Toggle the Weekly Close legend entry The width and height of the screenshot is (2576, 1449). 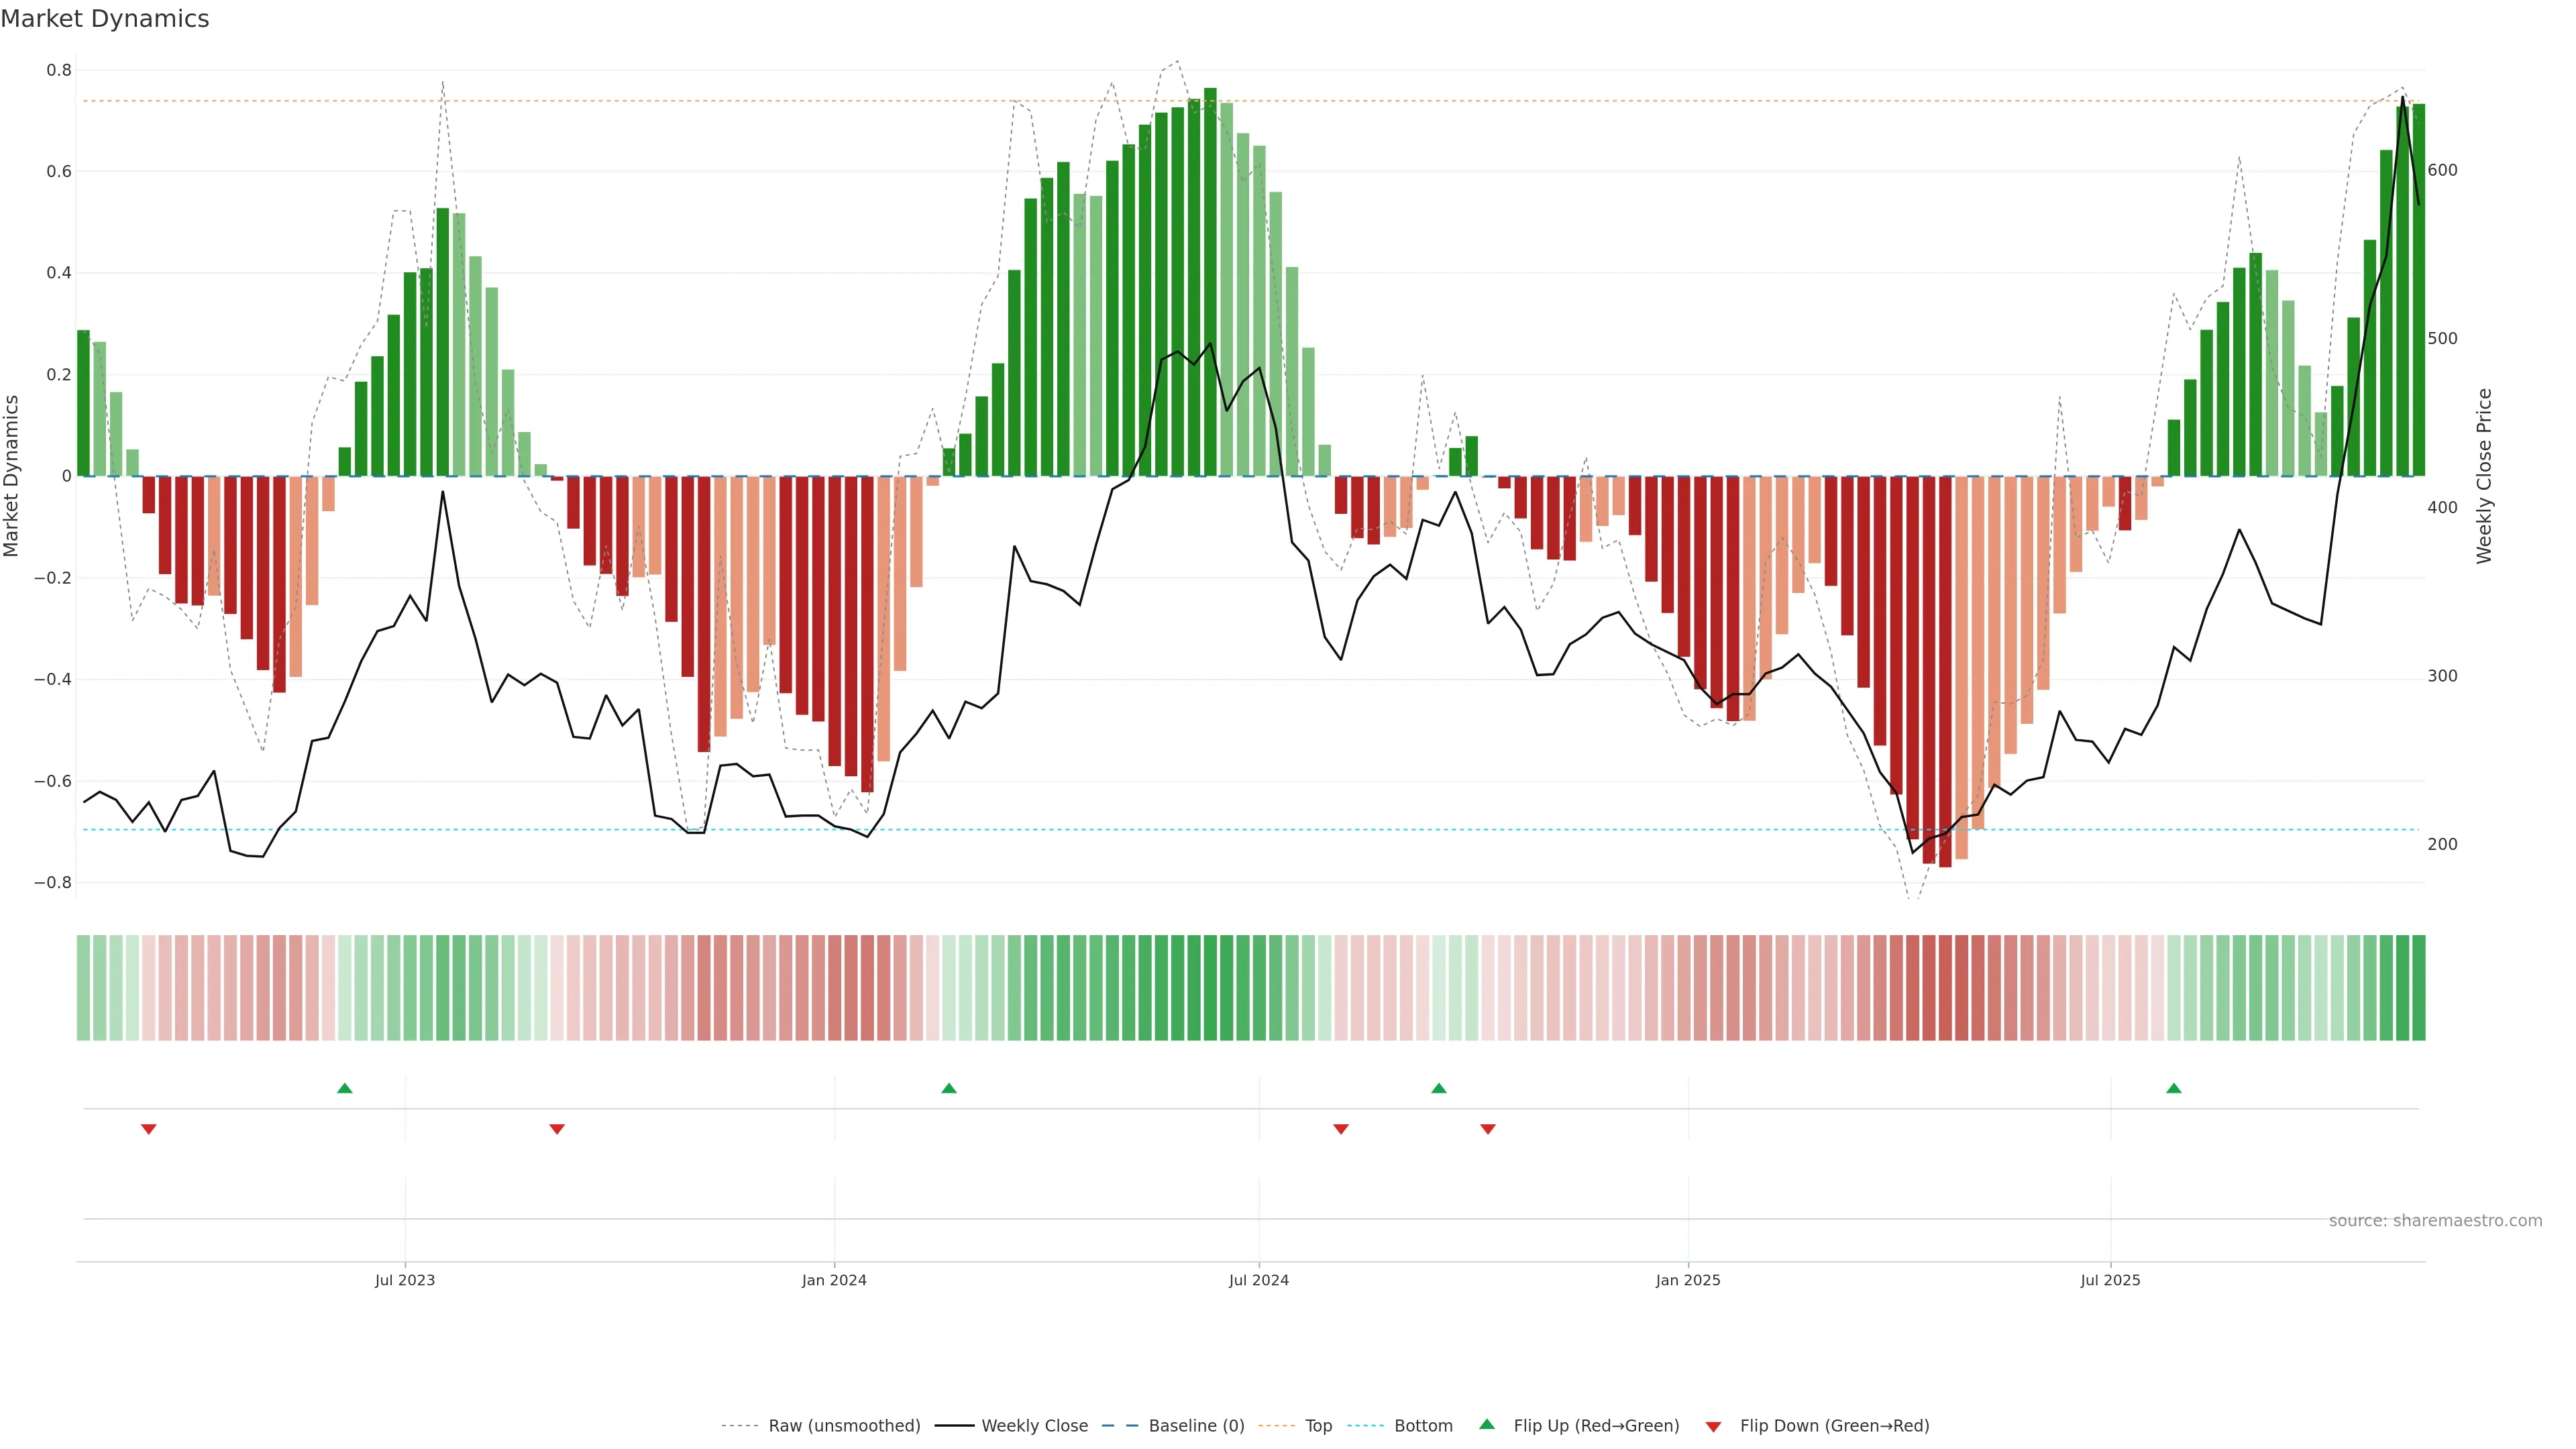click(1034, 1426)
